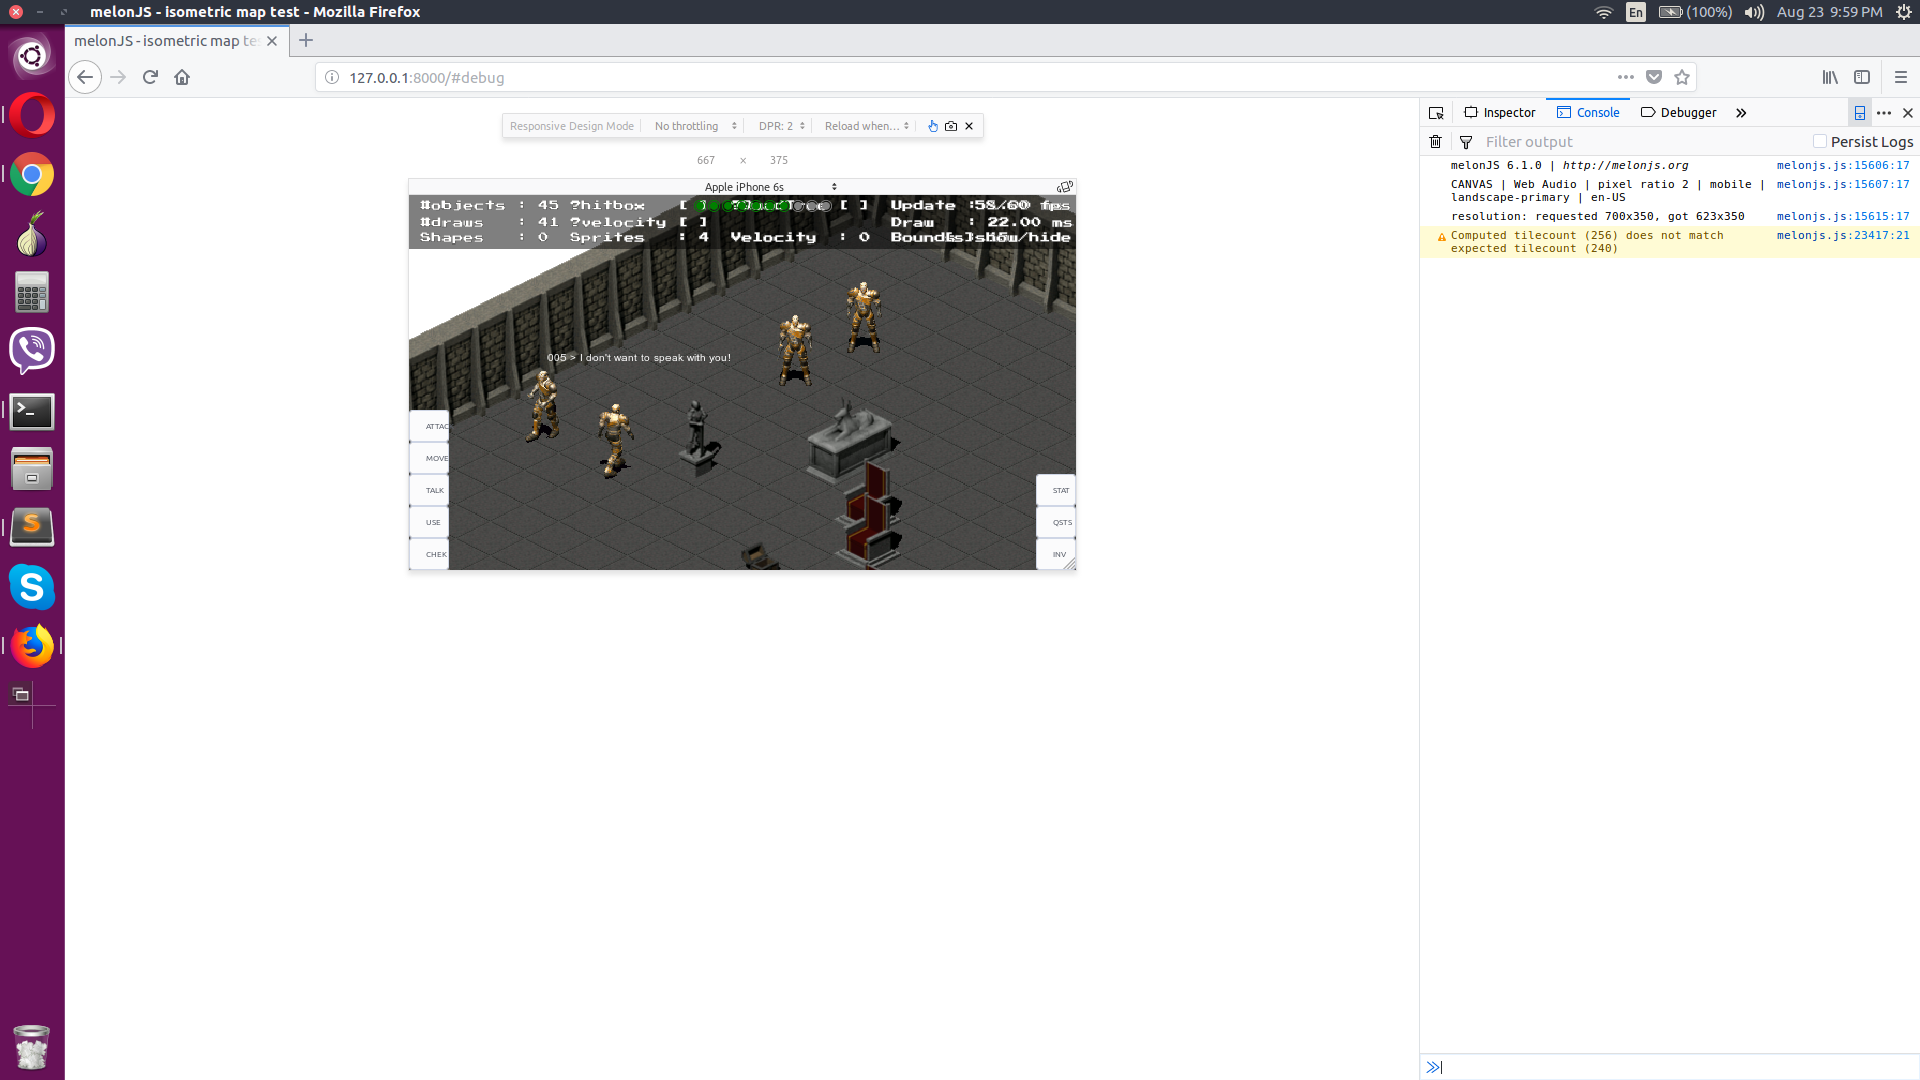Toggle the ?hitbox debug checkbox
This screenshot has width=1920, height=1080.
coord(693,205)
